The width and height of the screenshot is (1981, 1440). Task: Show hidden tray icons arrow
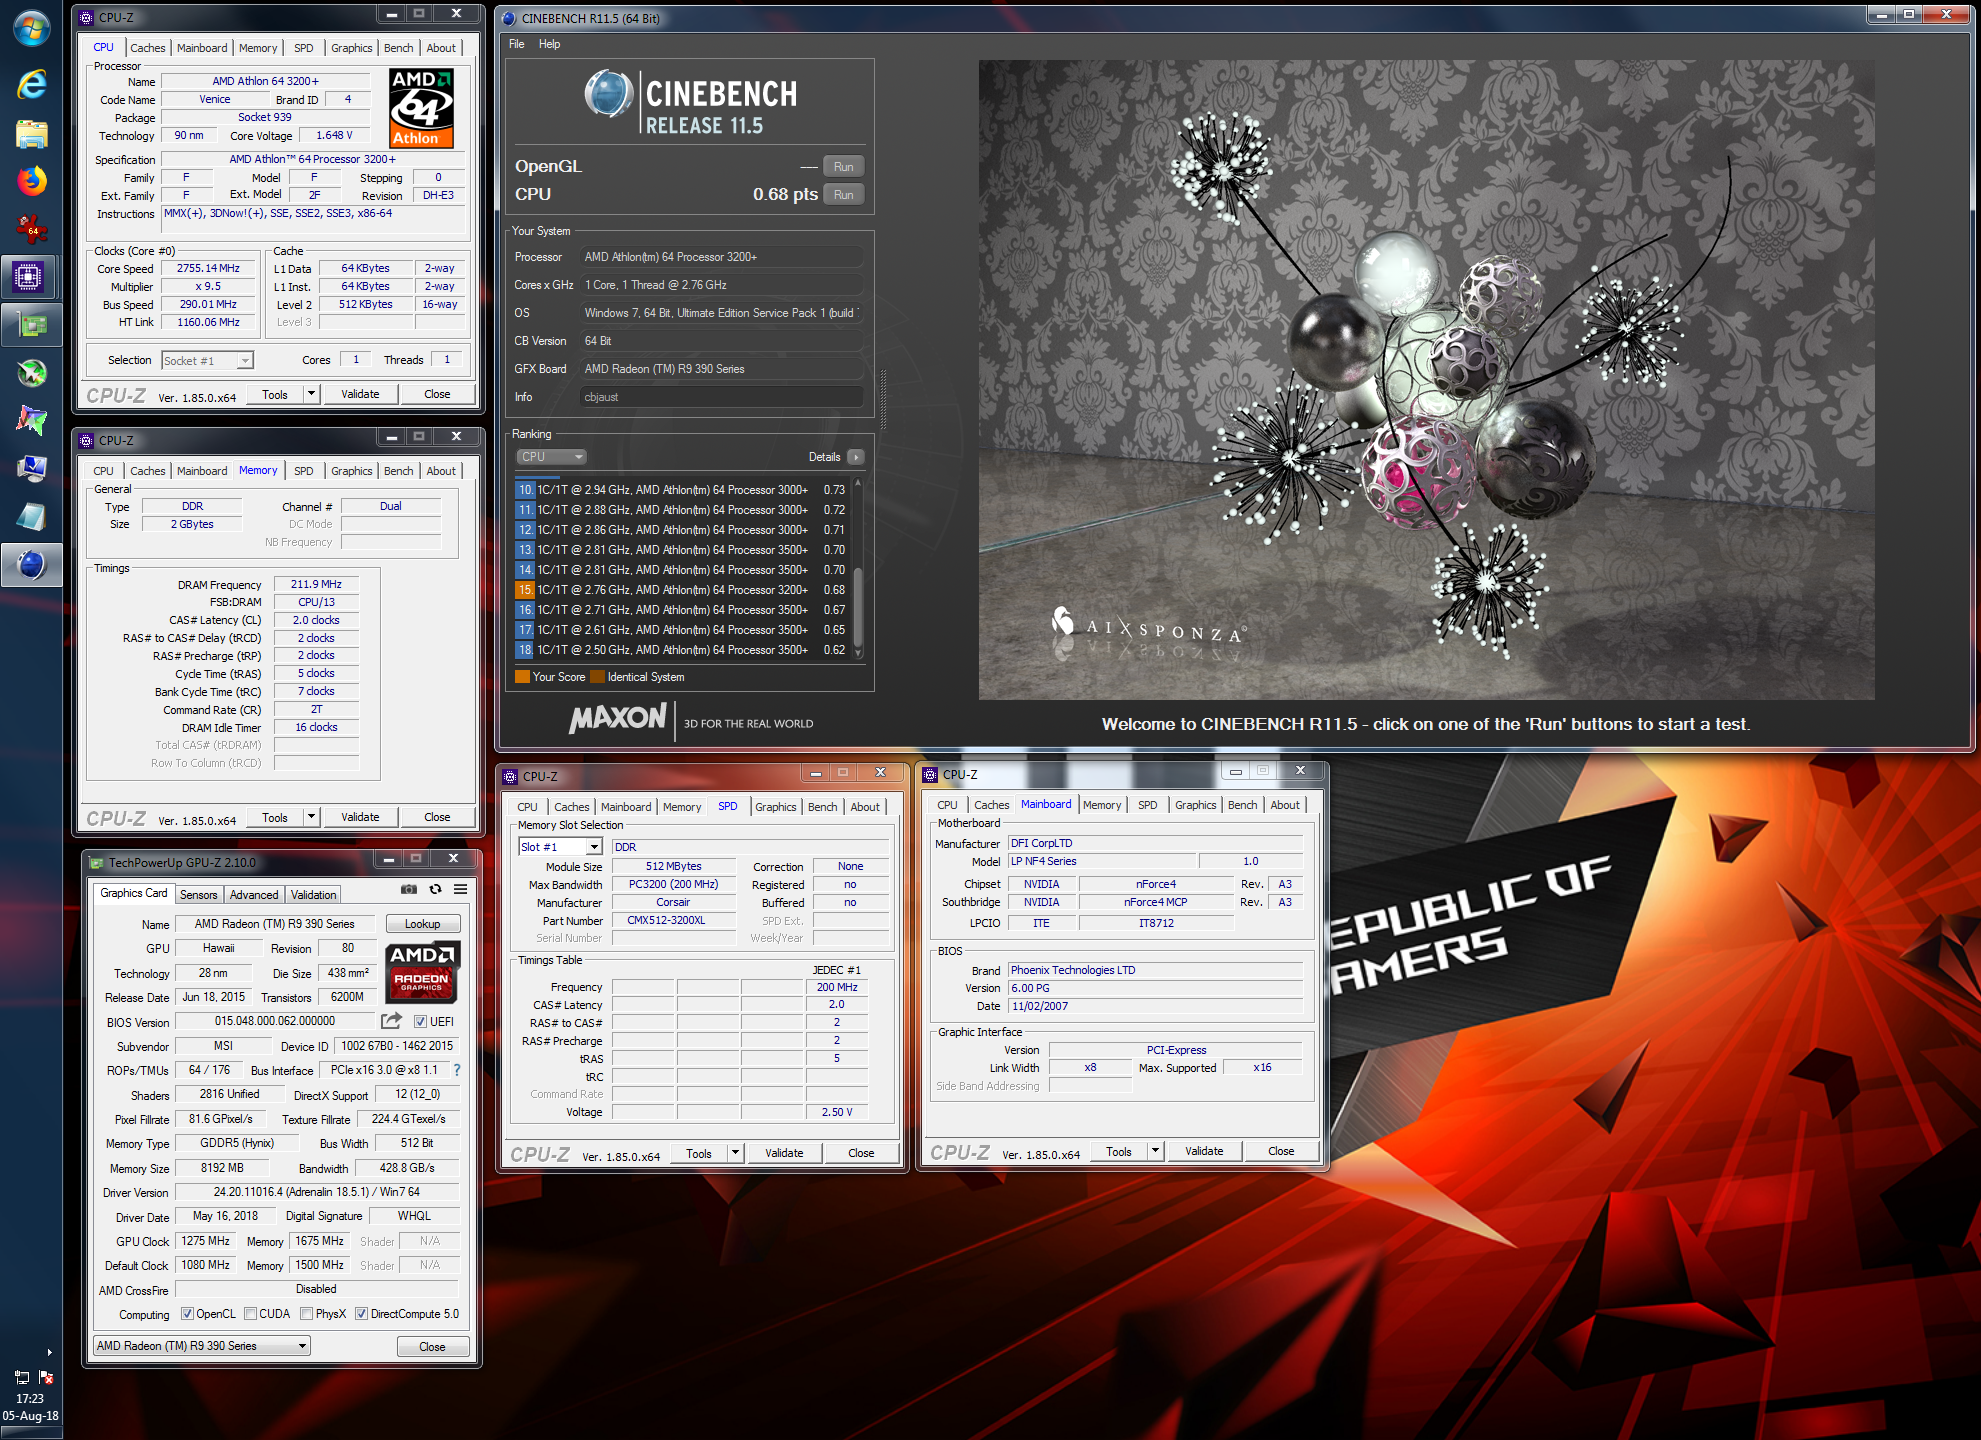(x=49, y=1352)
